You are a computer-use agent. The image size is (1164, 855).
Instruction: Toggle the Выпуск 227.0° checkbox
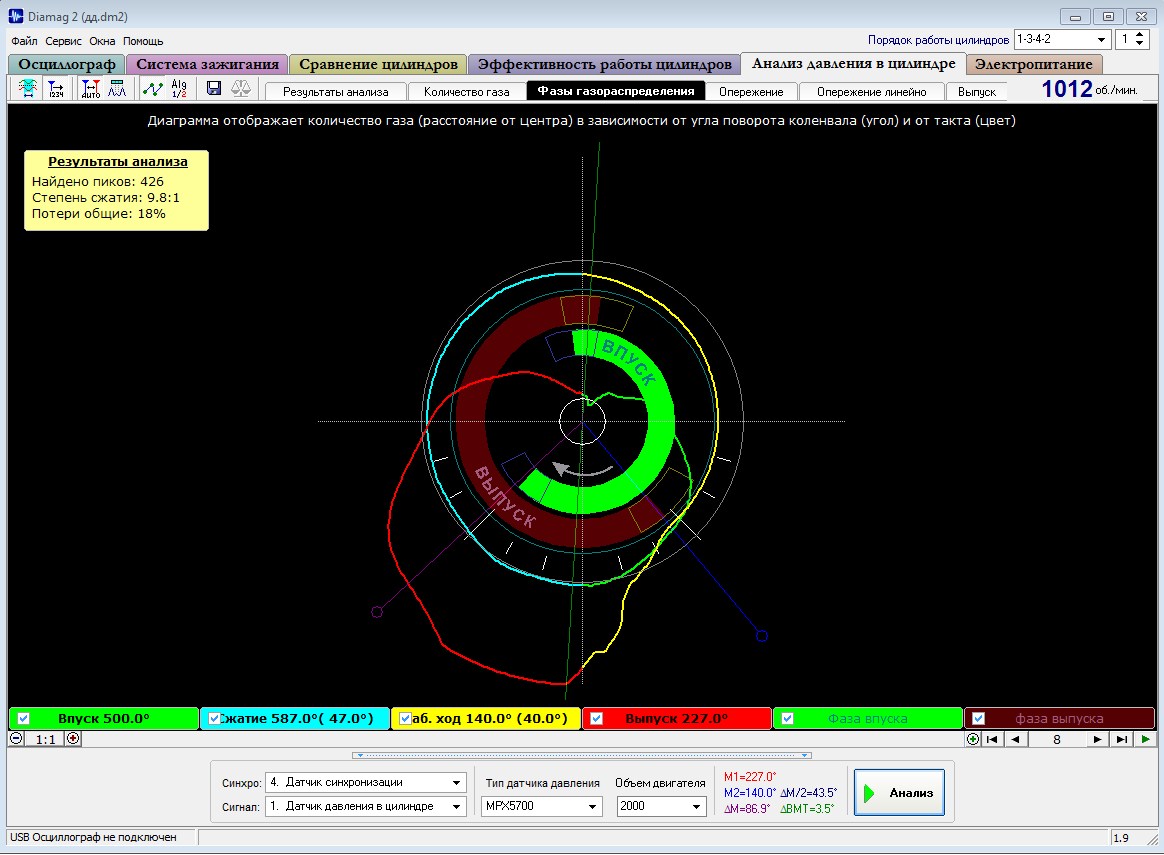[596, 718]
